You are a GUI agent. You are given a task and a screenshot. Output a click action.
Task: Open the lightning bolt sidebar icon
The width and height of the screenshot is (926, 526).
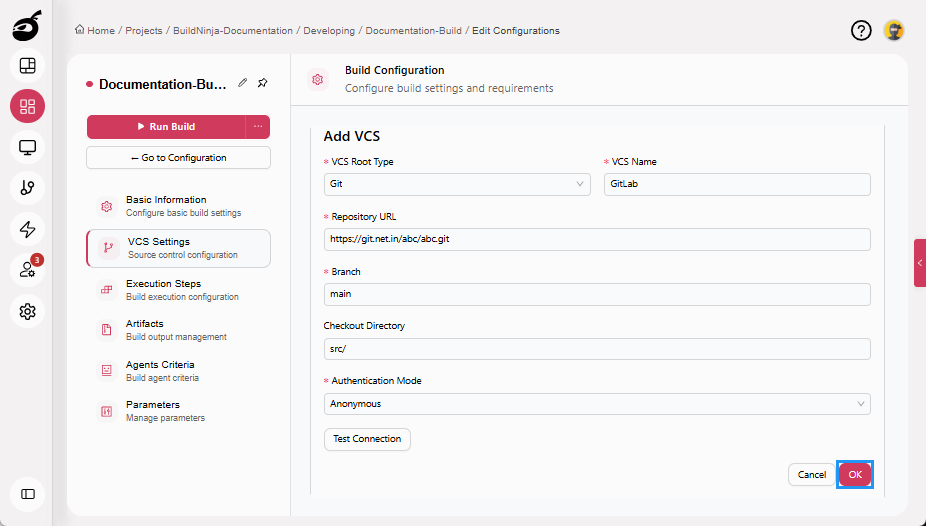pyautogui.click(x=27, y=229)
